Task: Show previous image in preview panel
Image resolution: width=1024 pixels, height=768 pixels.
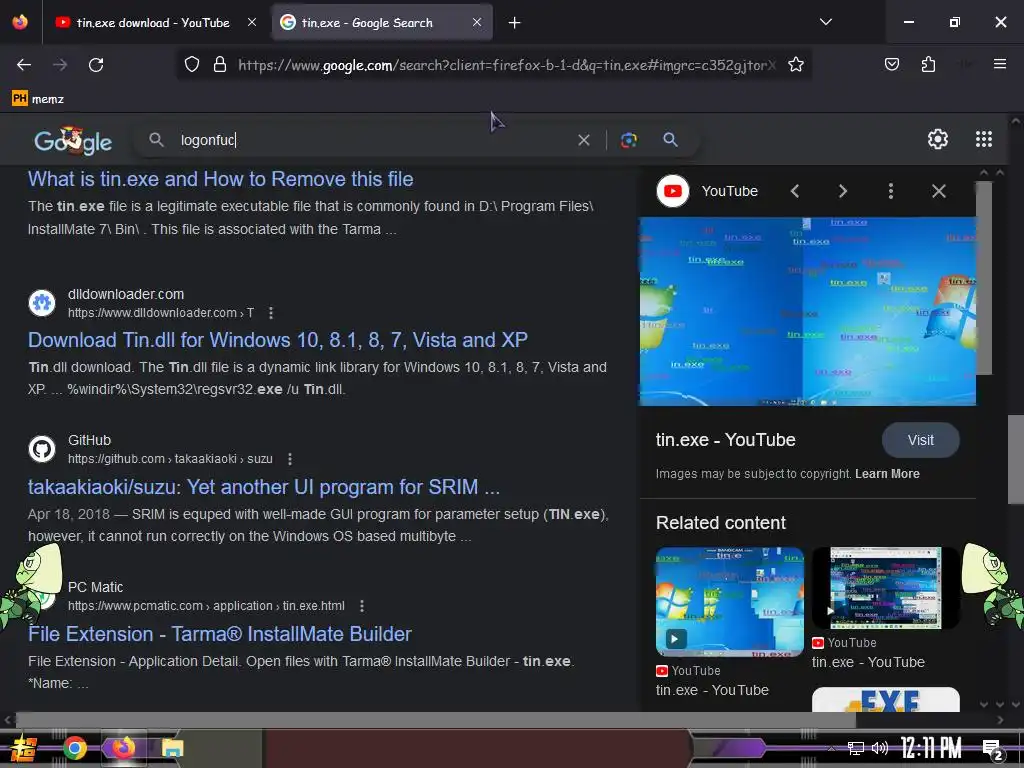Action: click(x=795, y=191)
